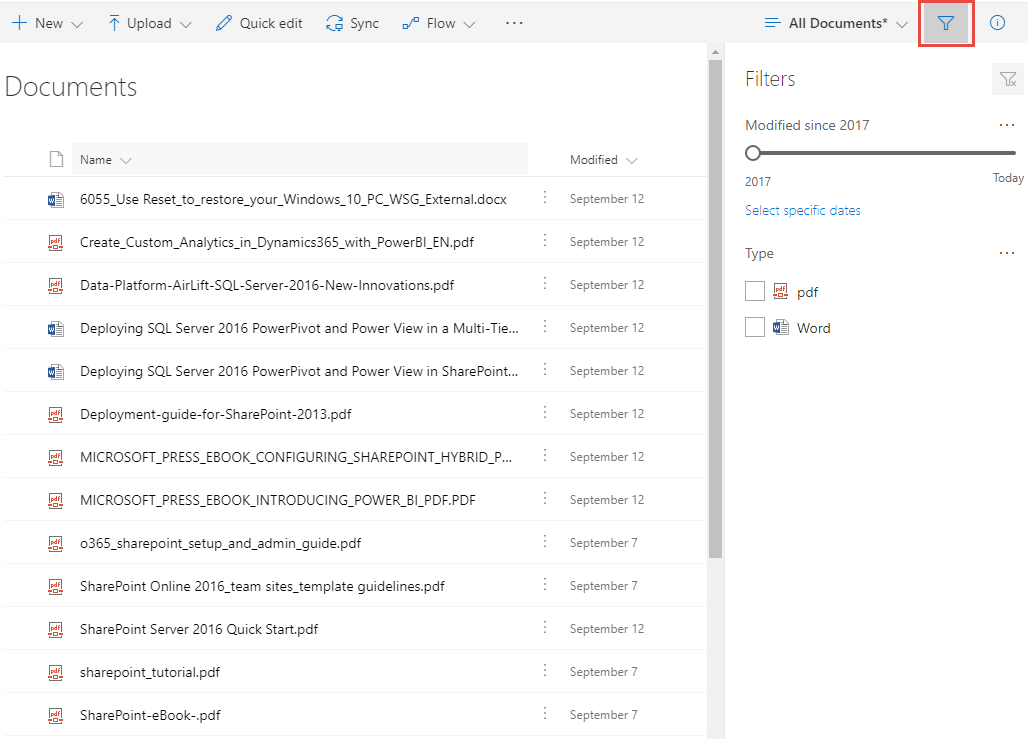
Task: Open Deploying SQL Server 2016 in SharePoint document
Action: coord(299,371)
